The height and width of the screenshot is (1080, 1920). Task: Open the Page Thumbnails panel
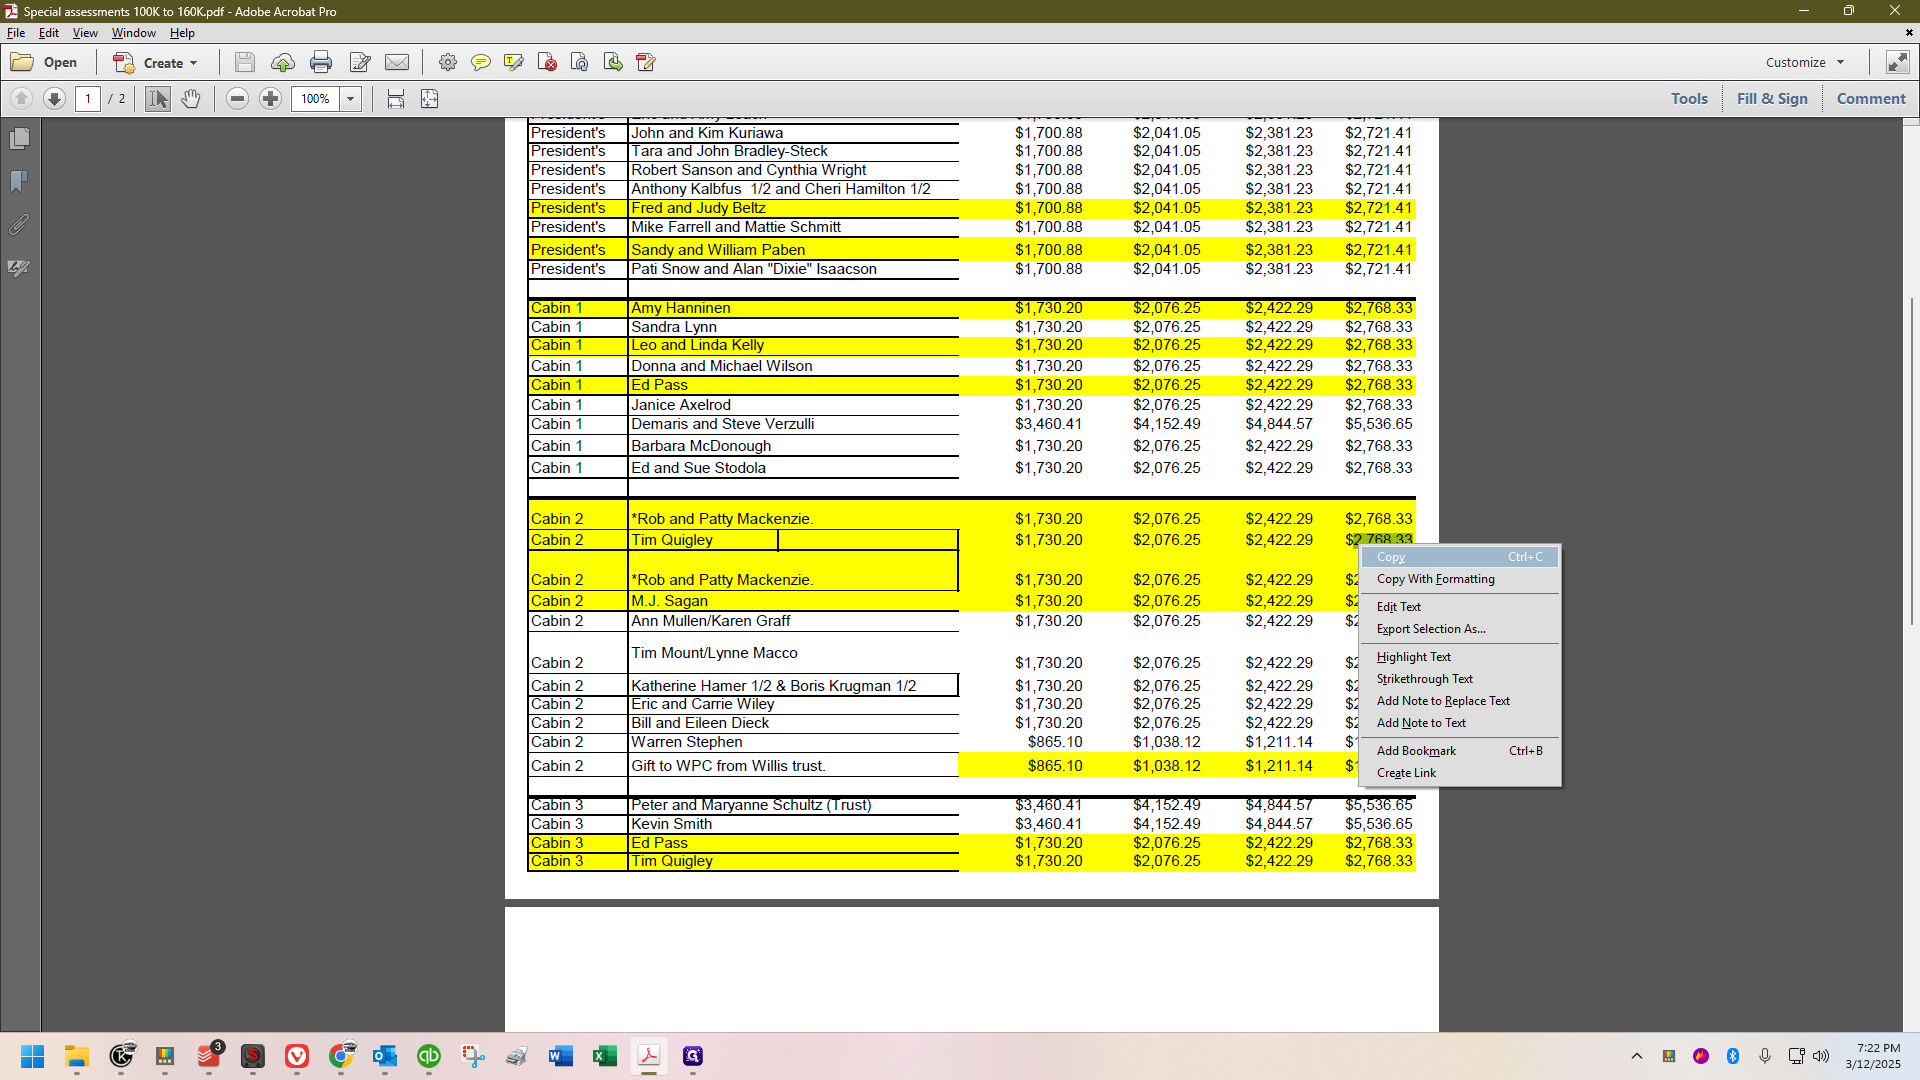click(19, 138)
